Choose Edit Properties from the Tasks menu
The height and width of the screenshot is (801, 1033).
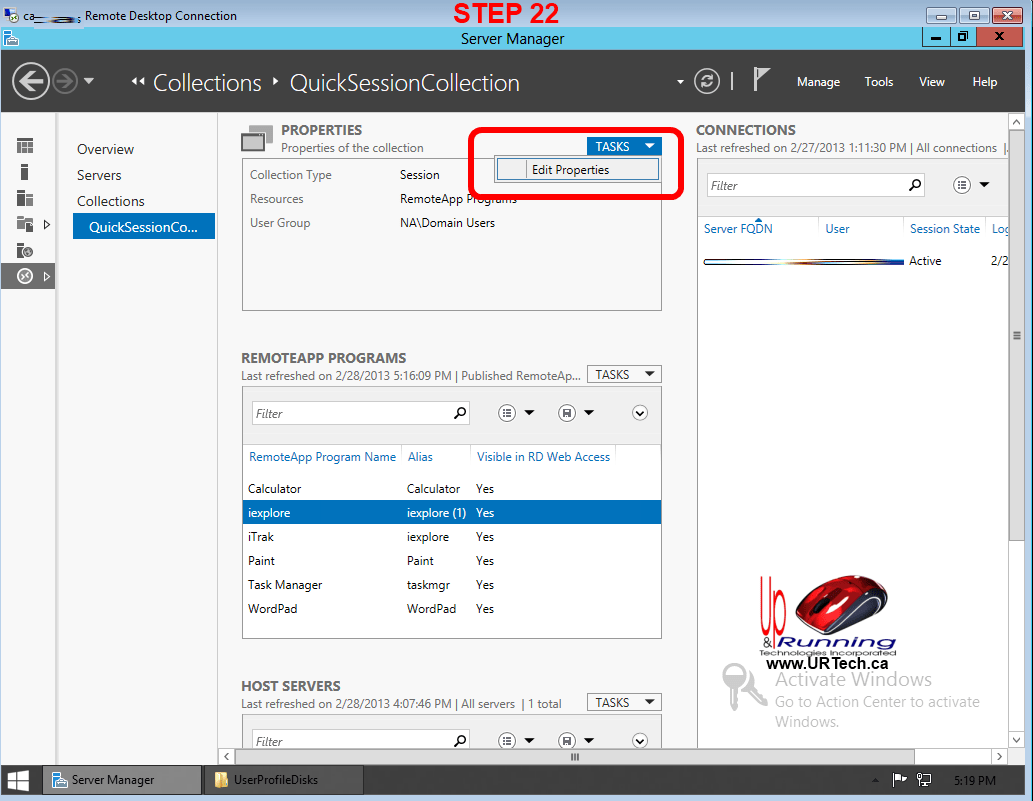[x=578, y=170]
